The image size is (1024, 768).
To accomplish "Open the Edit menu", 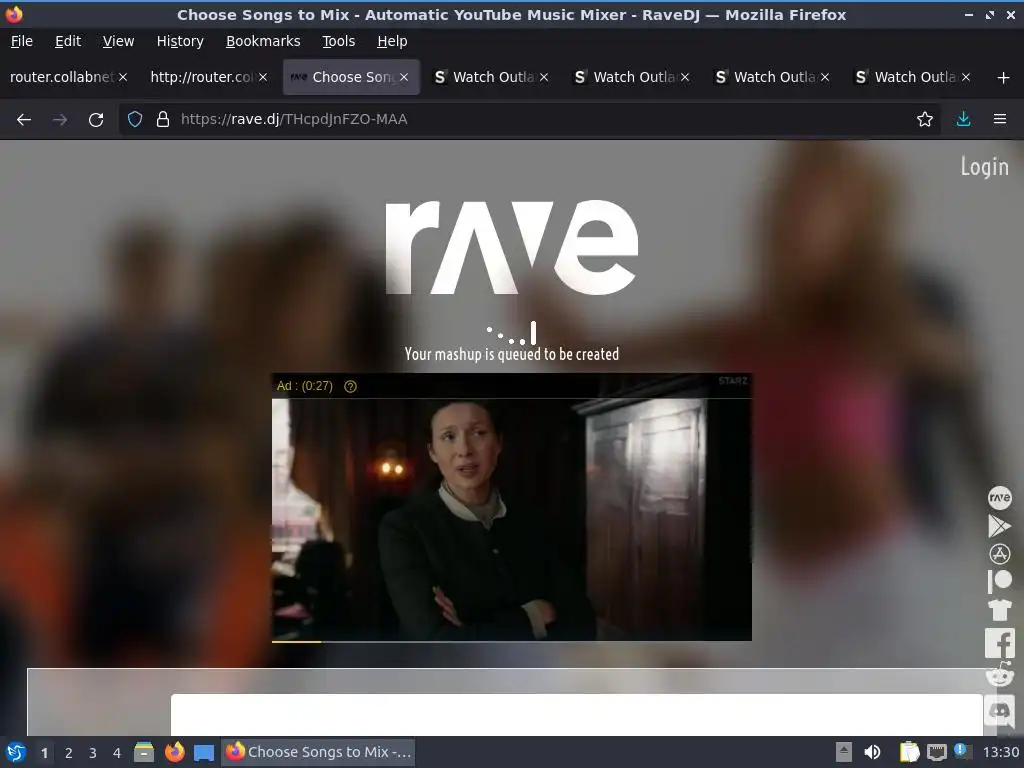I will [x=68, y=41].
